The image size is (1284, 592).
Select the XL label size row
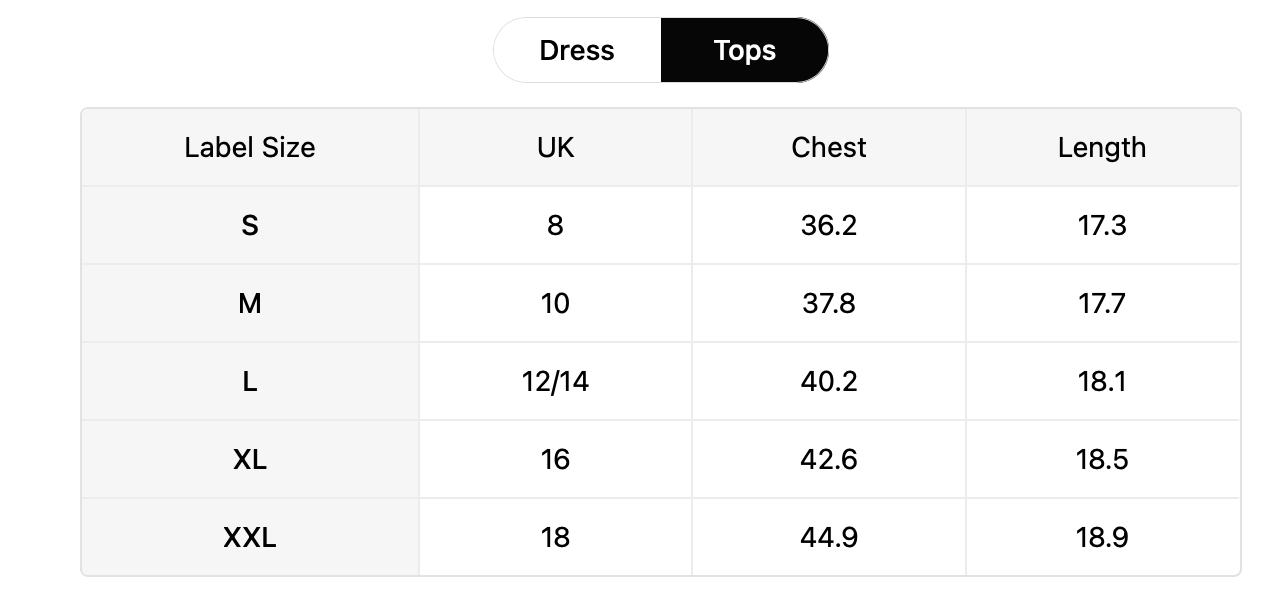660,459
